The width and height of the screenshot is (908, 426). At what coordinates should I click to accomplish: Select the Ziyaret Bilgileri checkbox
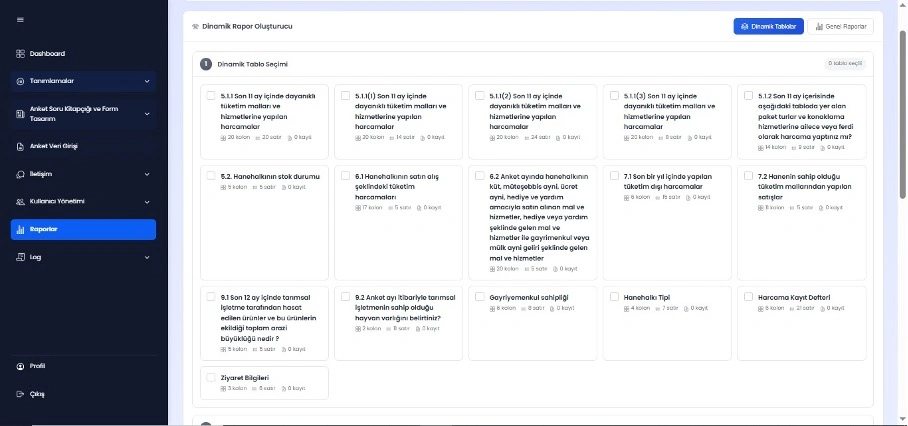pyautogui.click(x=211, y=377)
